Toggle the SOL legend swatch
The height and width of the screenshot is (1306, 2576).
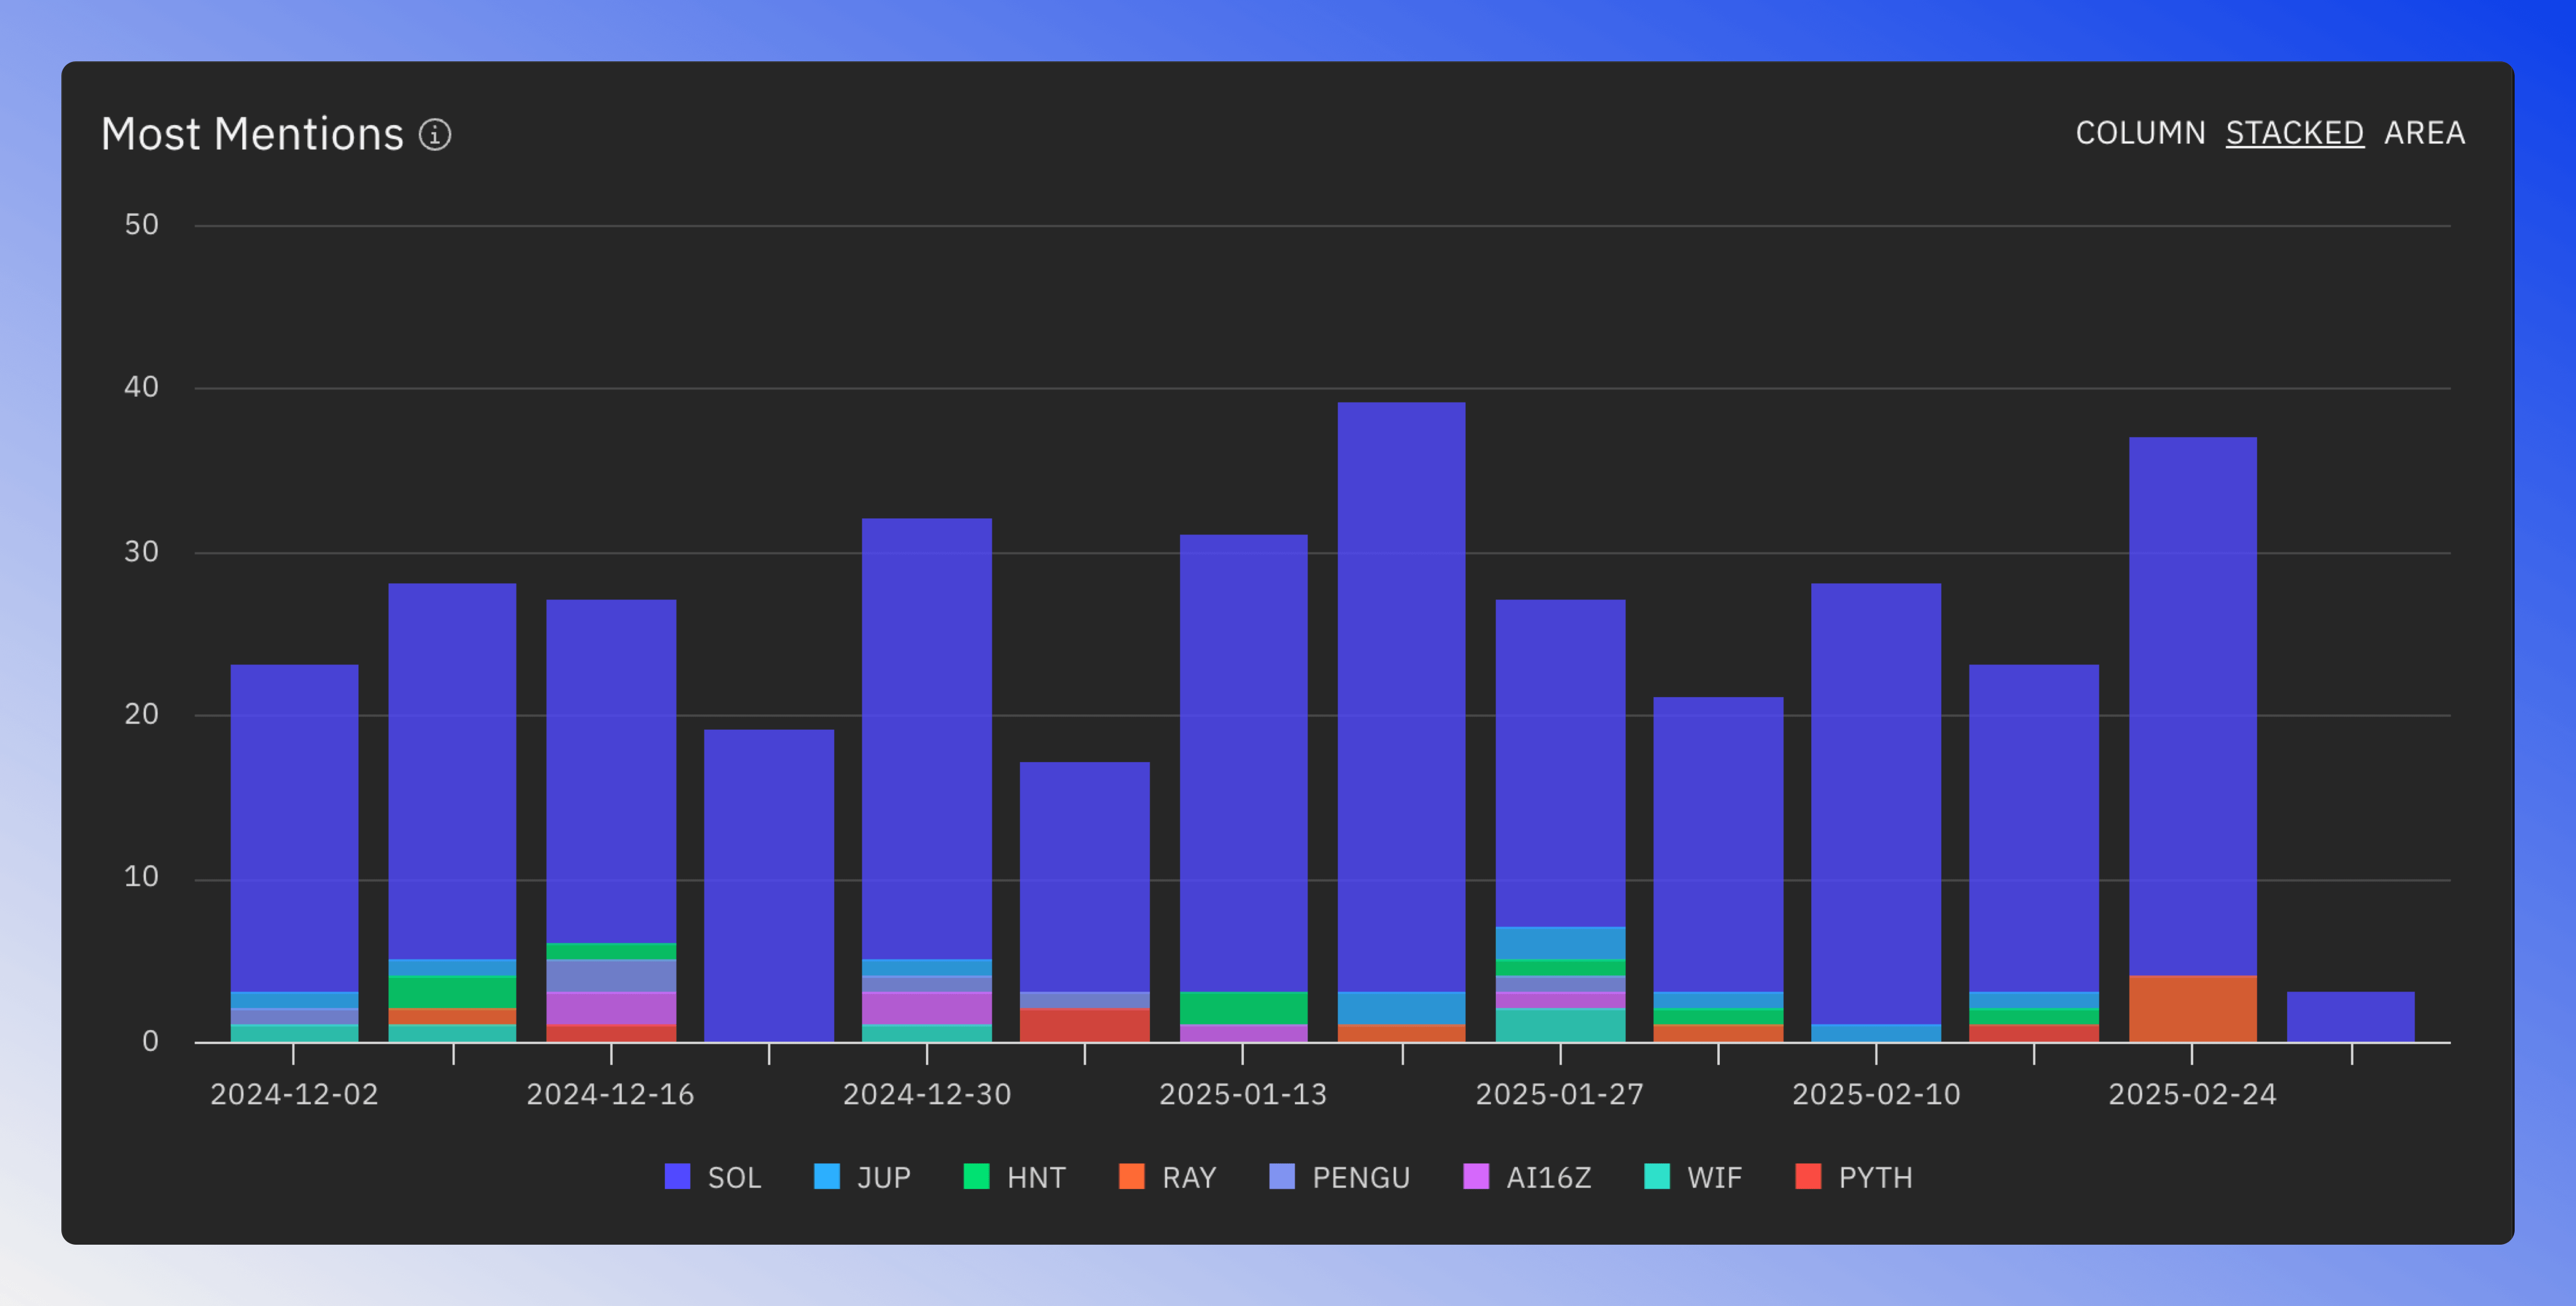pos(677,1176)
